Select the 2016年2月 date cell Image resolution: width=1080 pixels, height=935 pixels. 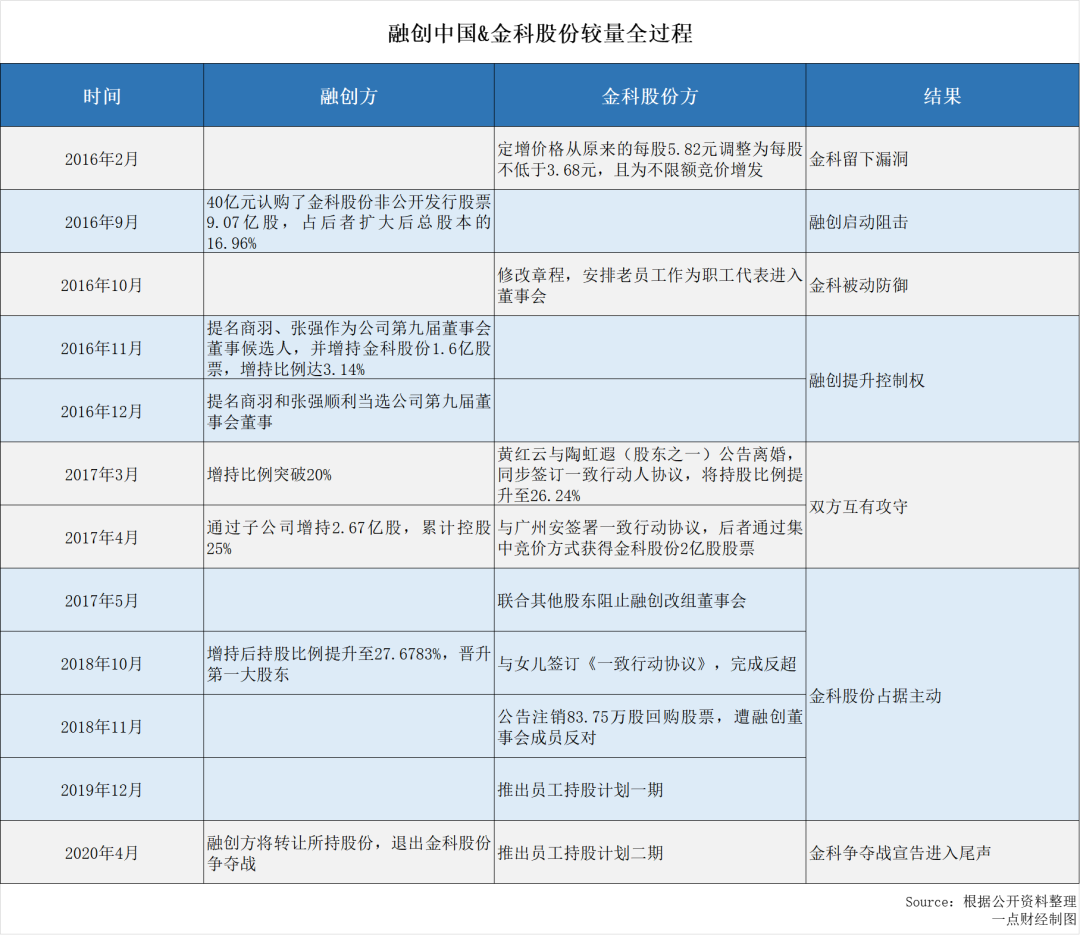pyautogui.click(x=101, y=159)
